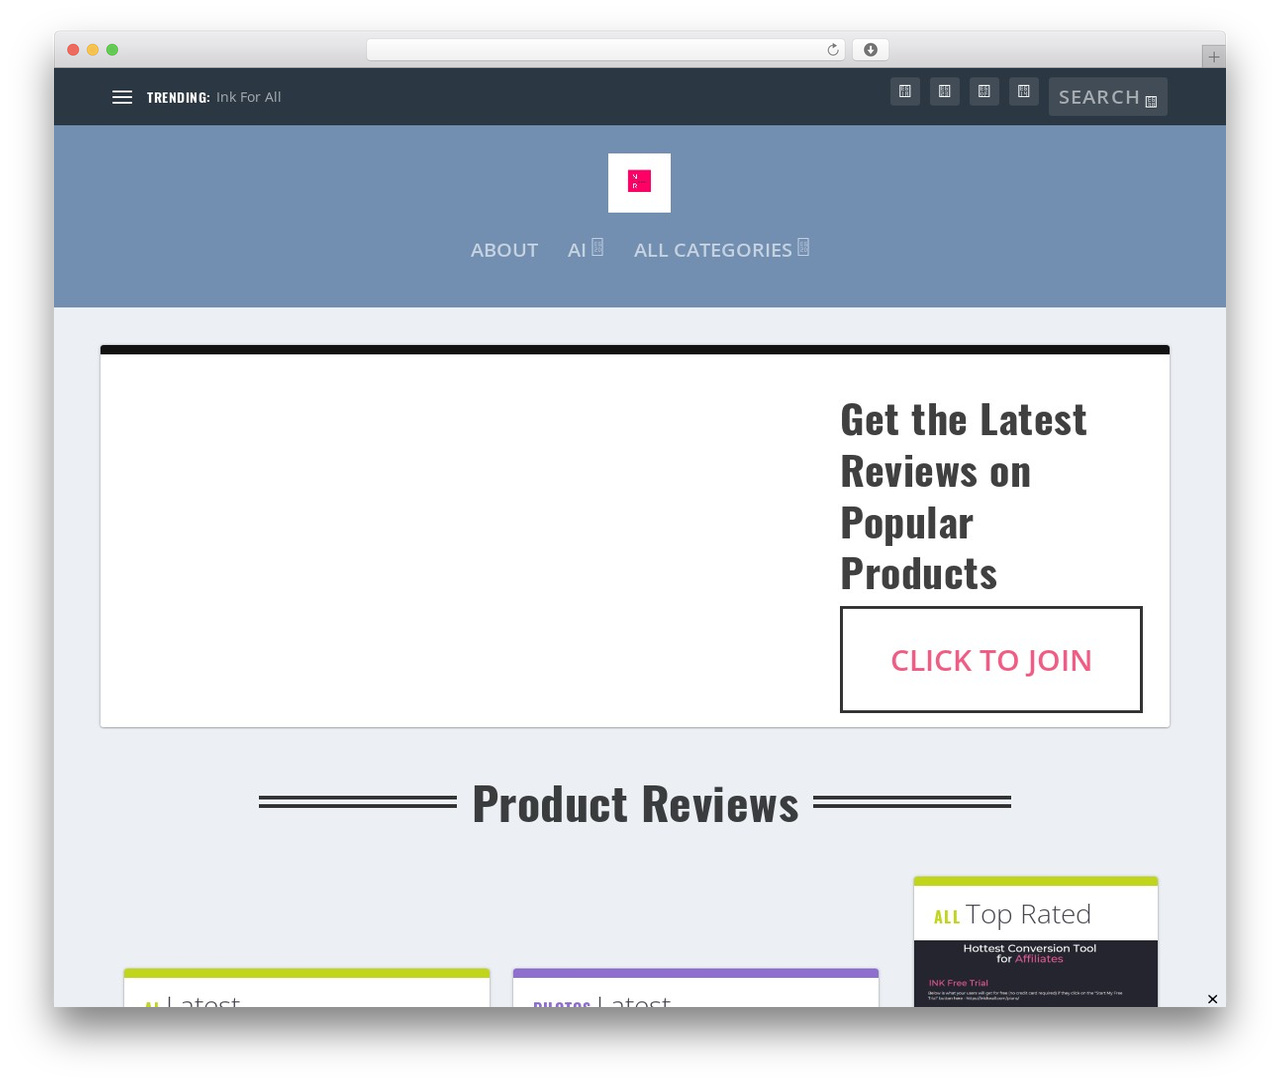Open the AI navigation item
The image size is (1280, 1084).
coord(577,250)
